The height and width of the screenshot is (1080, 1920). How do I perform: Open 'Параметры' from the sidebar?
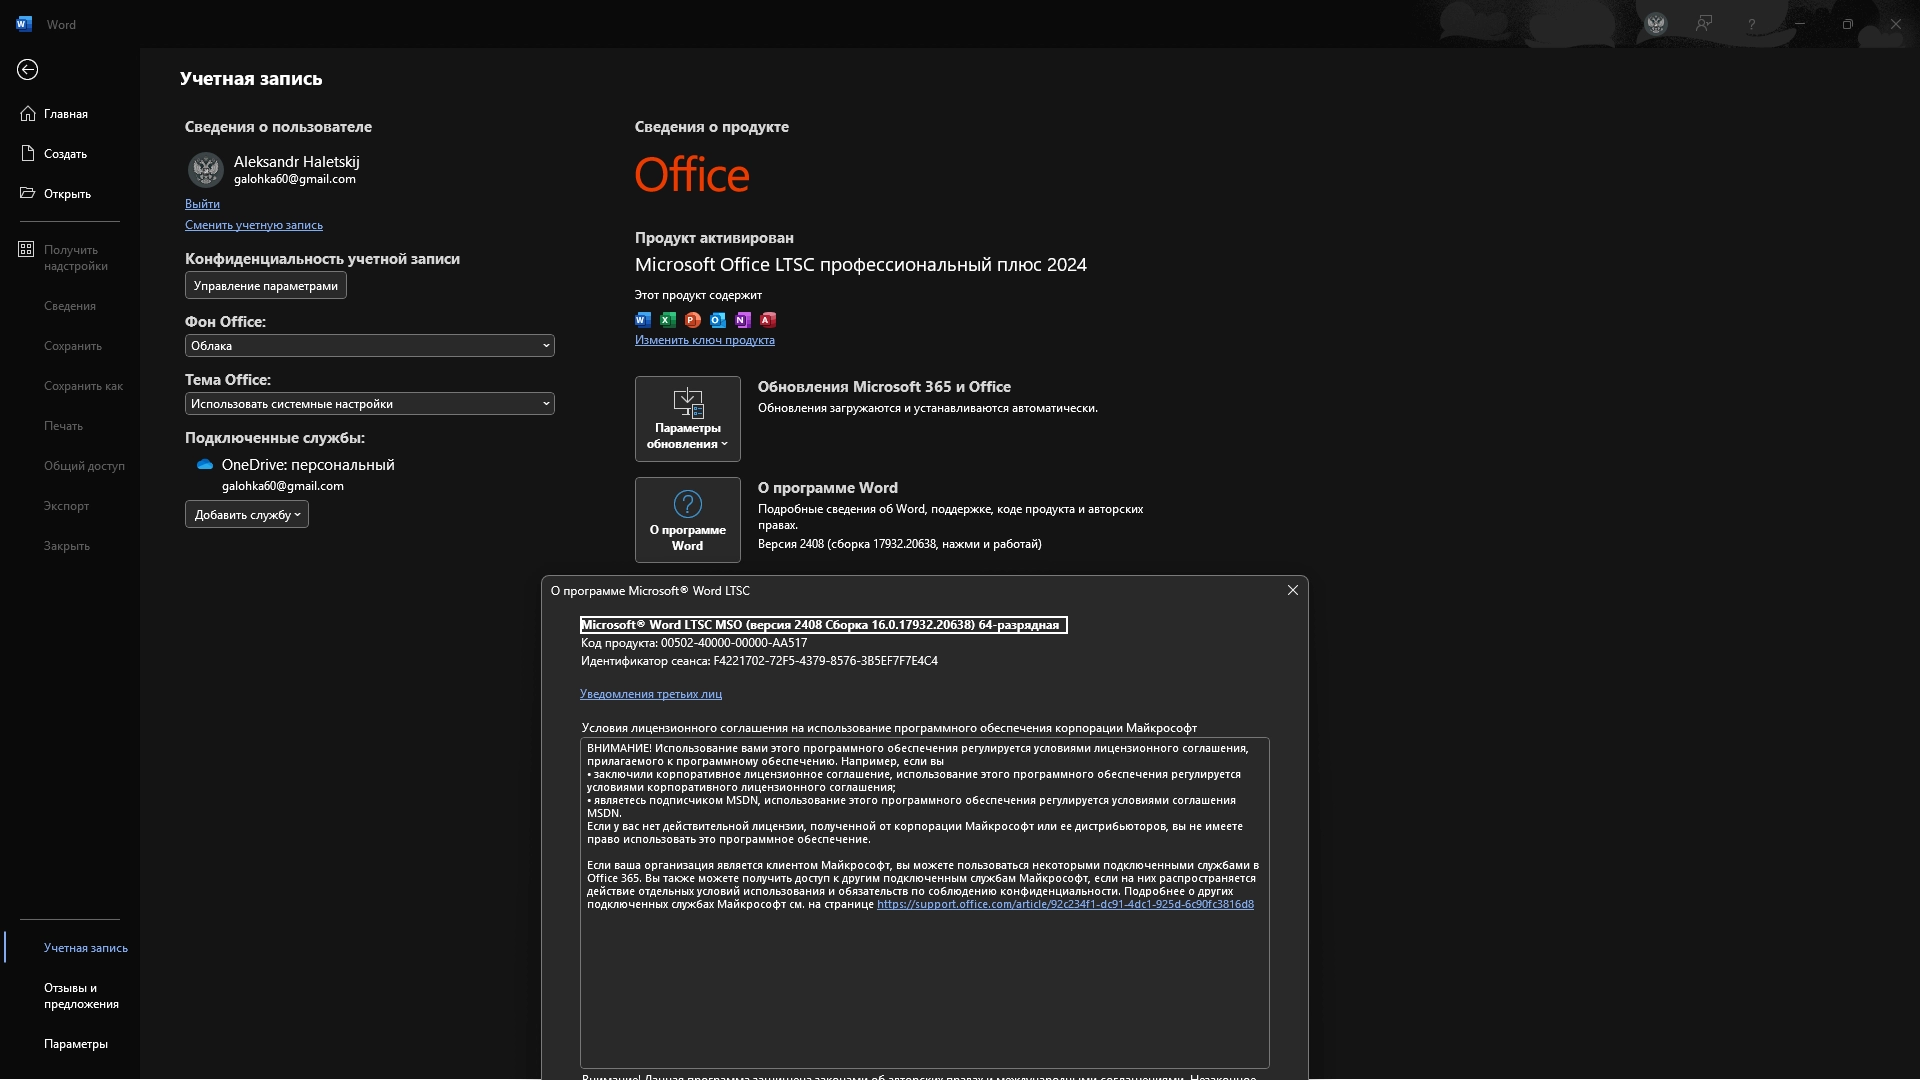75,1044
